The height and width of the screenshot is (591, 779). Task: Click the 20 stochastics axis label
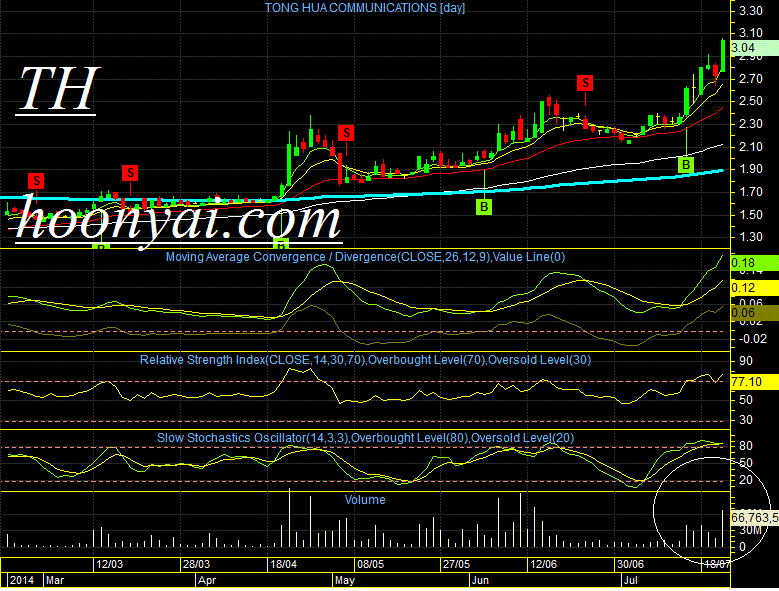click(746, 480)
